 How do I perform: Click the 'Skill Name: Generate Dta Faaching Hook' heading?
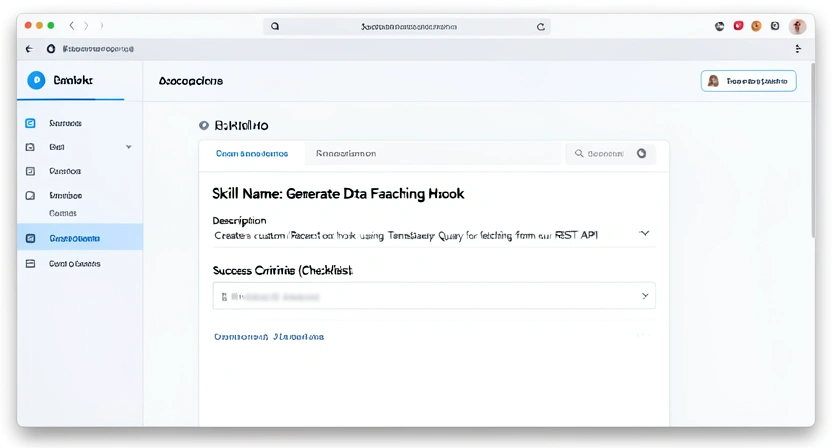[338, 194]
